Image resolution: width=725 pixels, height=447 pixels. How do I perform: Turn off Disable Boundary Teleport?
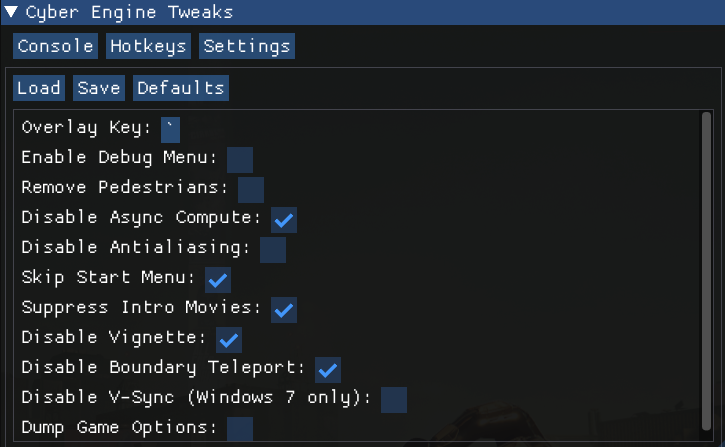click(328, 370)
